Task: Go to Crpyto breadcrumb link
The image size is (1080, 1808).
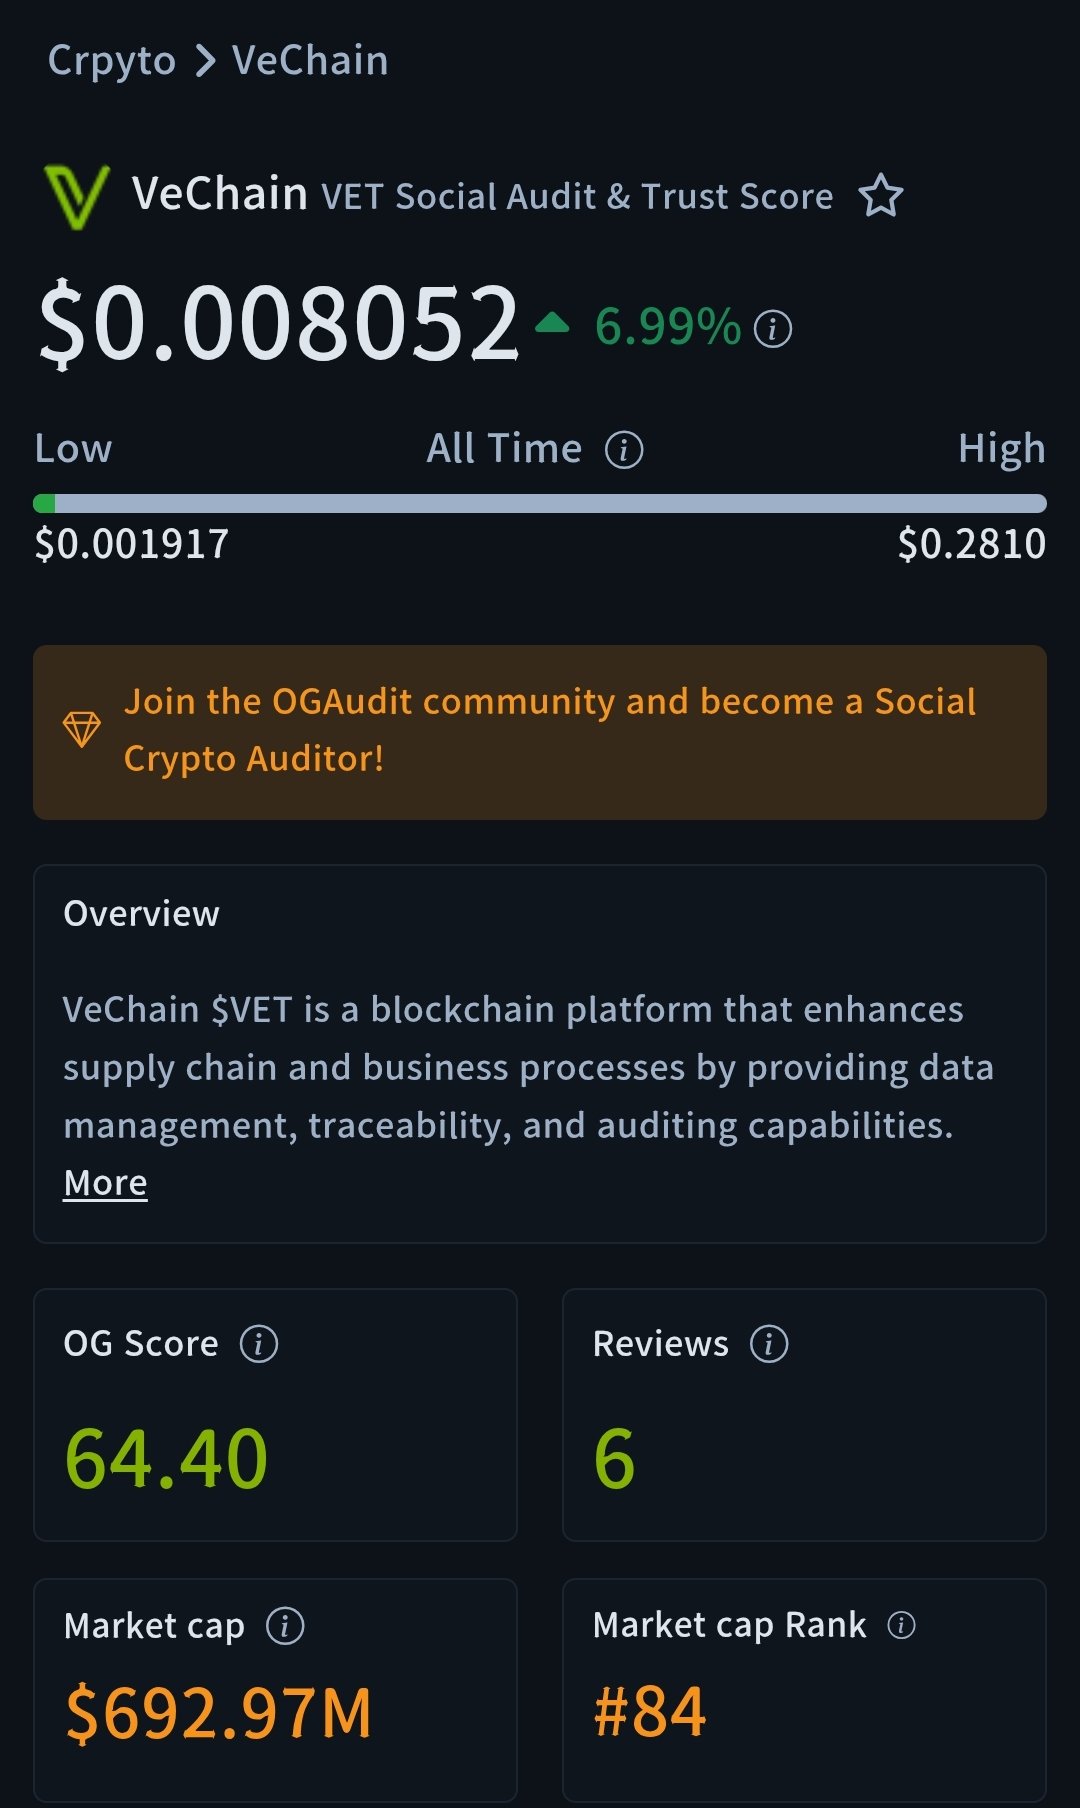Action: 112,61
